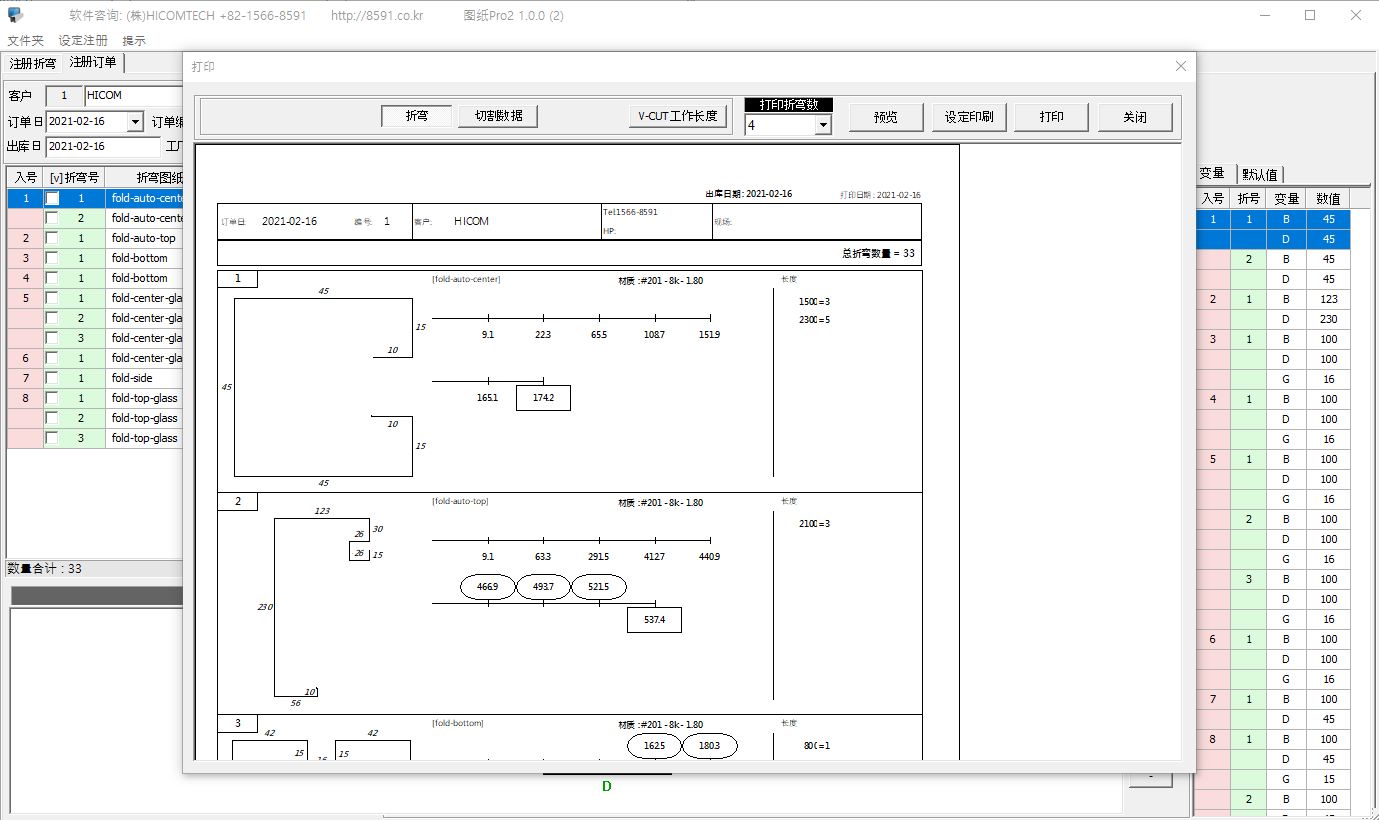
Task: Open 设定印刷 print settings
Action: click(968, 117)
